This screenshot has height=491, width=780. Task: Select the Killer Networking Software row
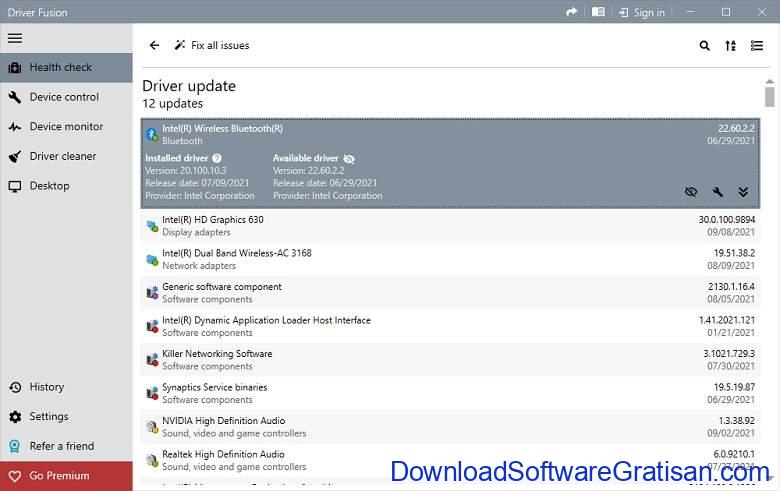[x=450, y=360]
